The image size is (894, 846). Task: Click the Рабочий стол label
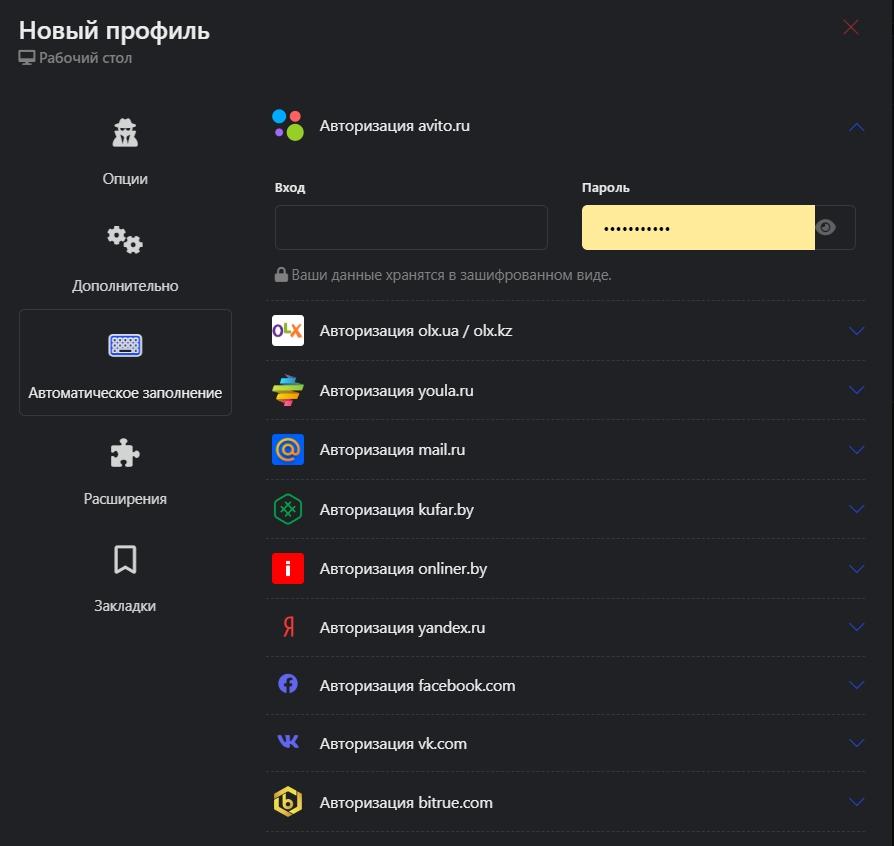tap(86, 58)
